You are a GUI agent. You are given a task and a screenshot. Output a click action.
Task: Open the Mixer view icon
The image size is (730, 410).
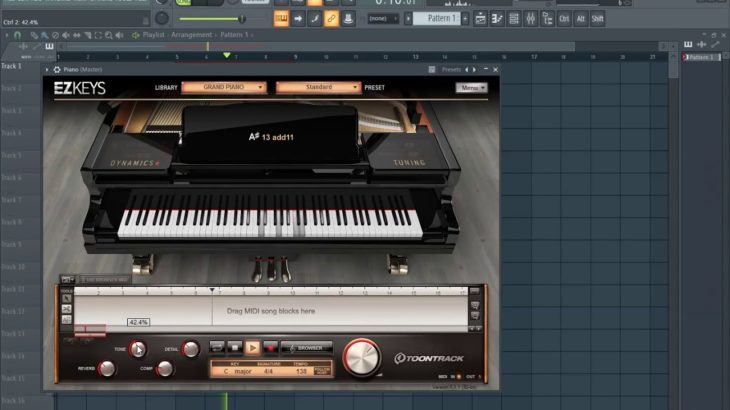pos(530,19)
